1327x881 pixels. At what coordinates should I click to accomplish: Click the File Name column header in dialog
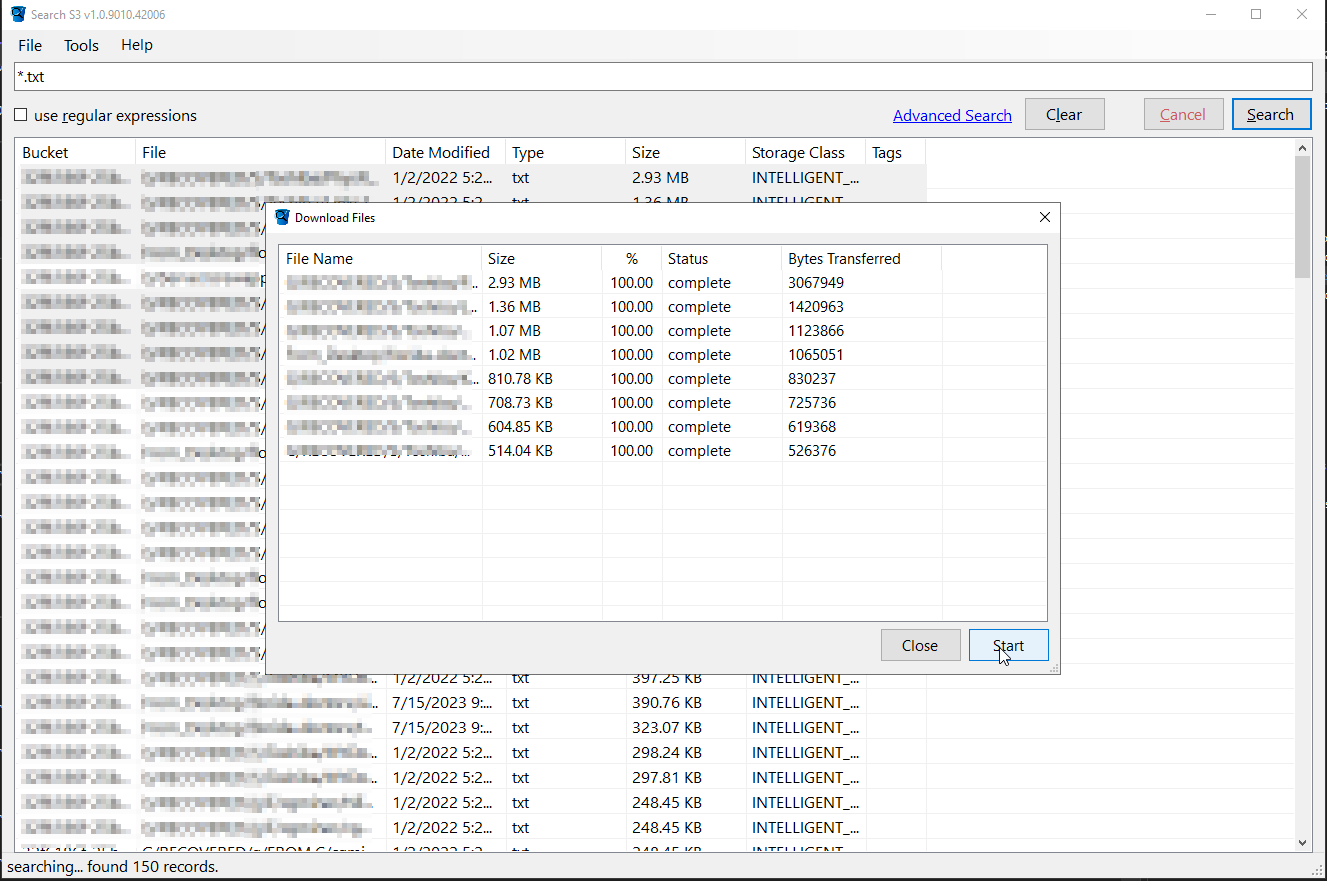(x=380, y=258)
